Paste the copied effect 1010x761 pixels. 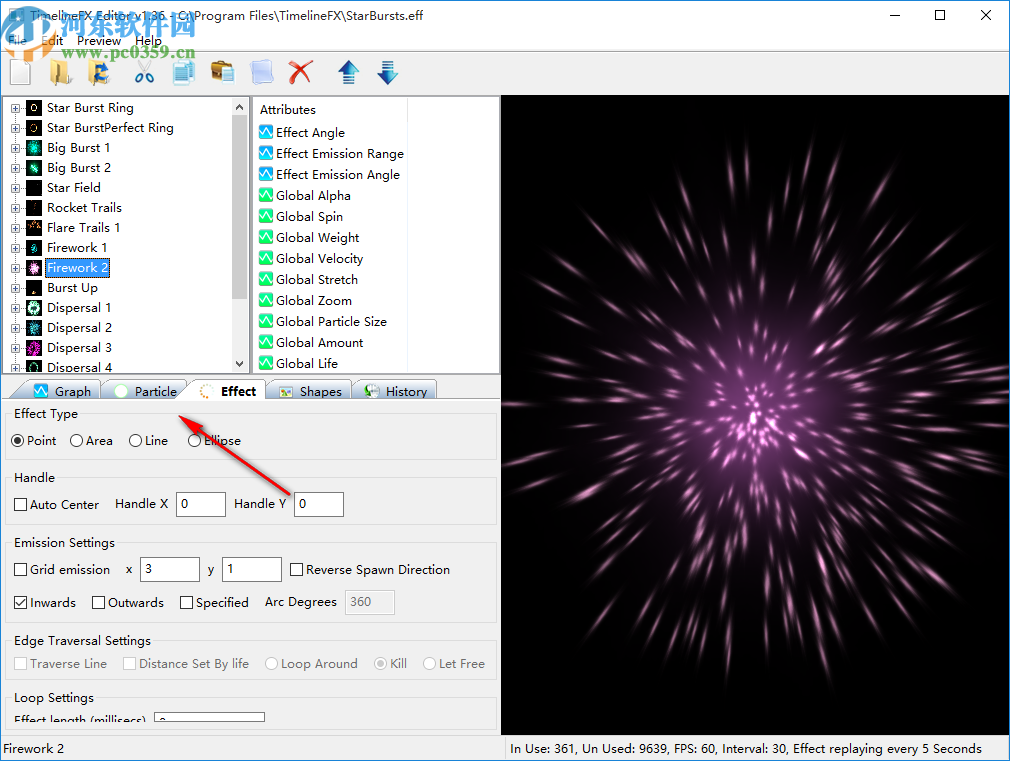222,72
